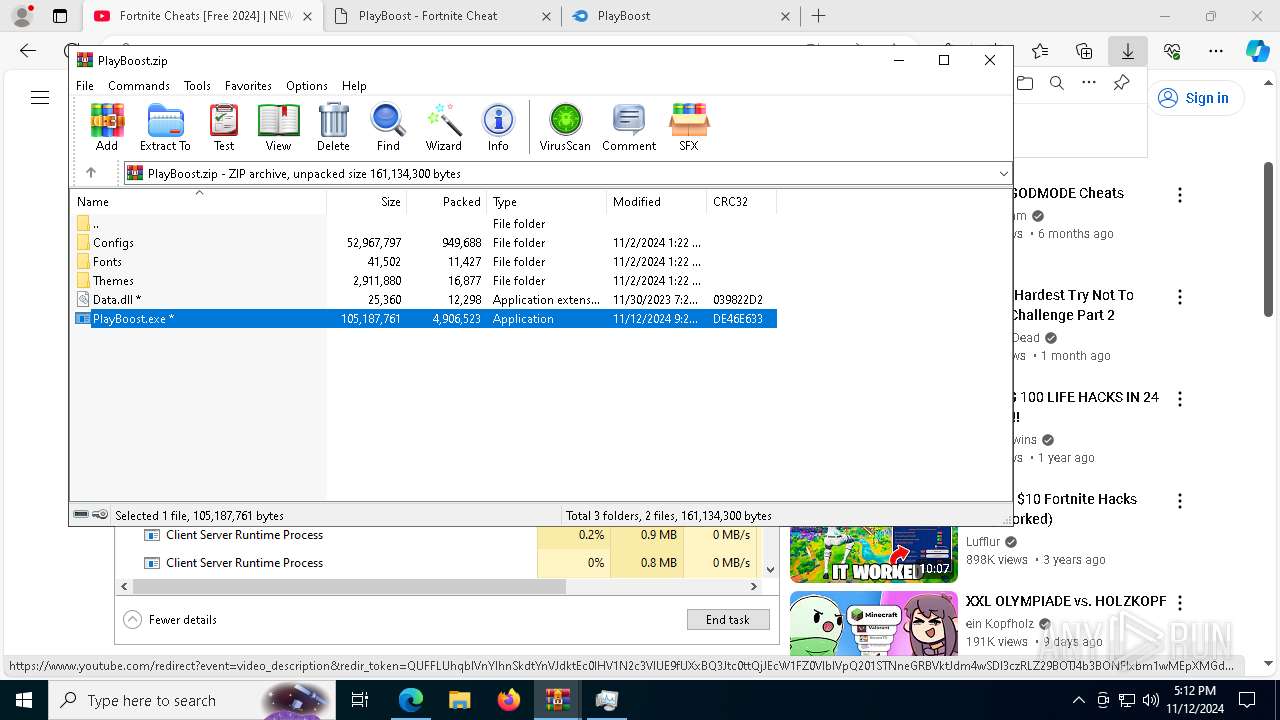The image size is (1280, 720).
Task: Open File Explorer from the taskbar
Action: tap(460, 700)
